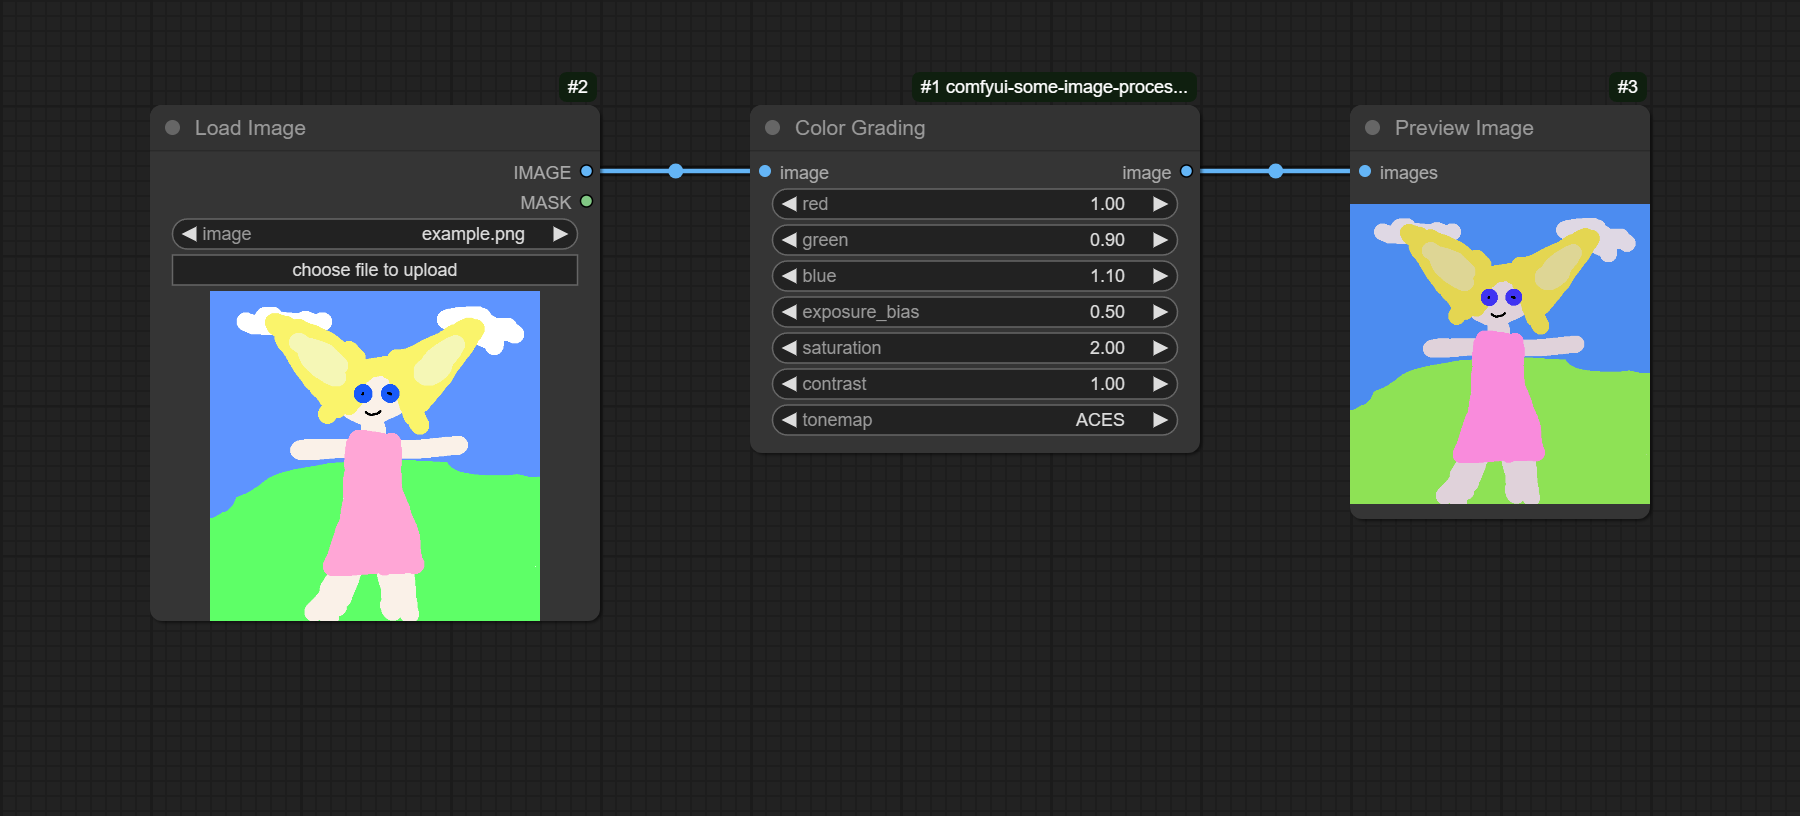Increase the saturation value
The image size is (1800, 816).
(1161, 348)
